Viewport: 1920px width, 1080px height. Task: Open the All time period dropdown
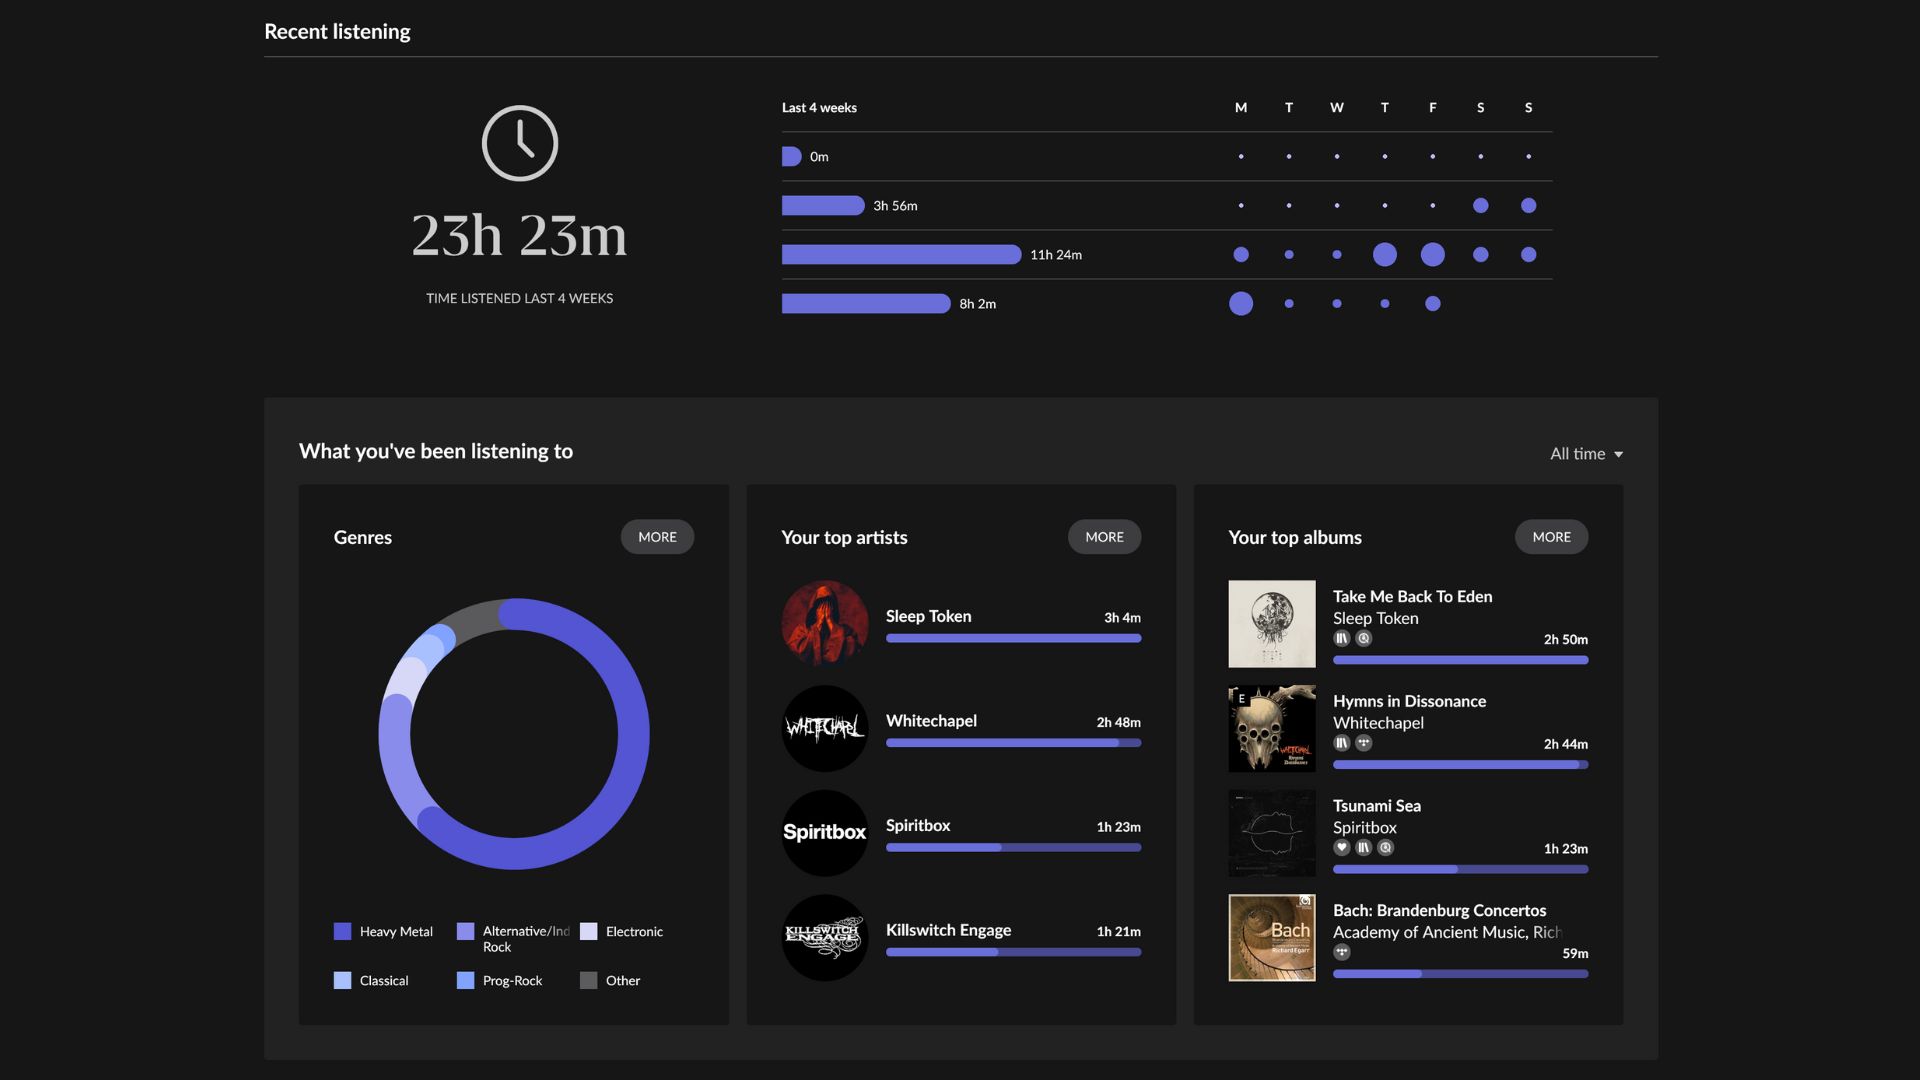[x=1586, y=454]
